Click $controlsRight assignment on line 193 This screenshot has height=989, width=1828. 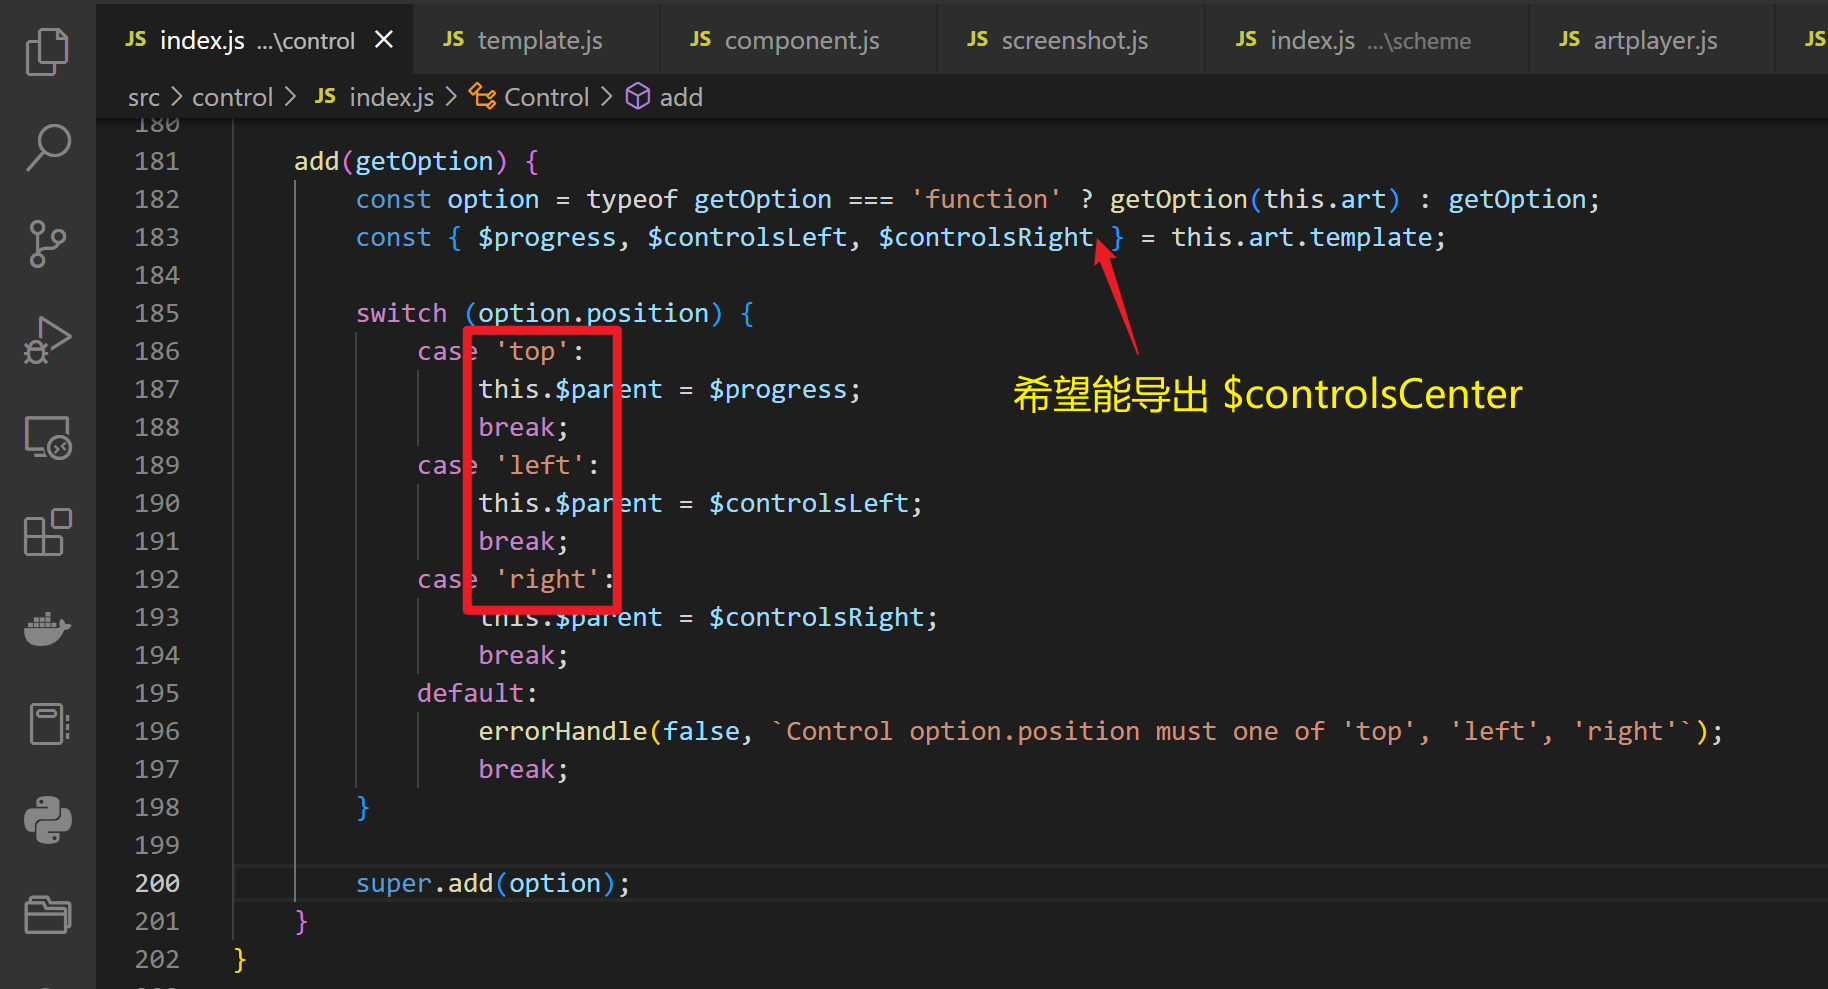tap(816, 617)
